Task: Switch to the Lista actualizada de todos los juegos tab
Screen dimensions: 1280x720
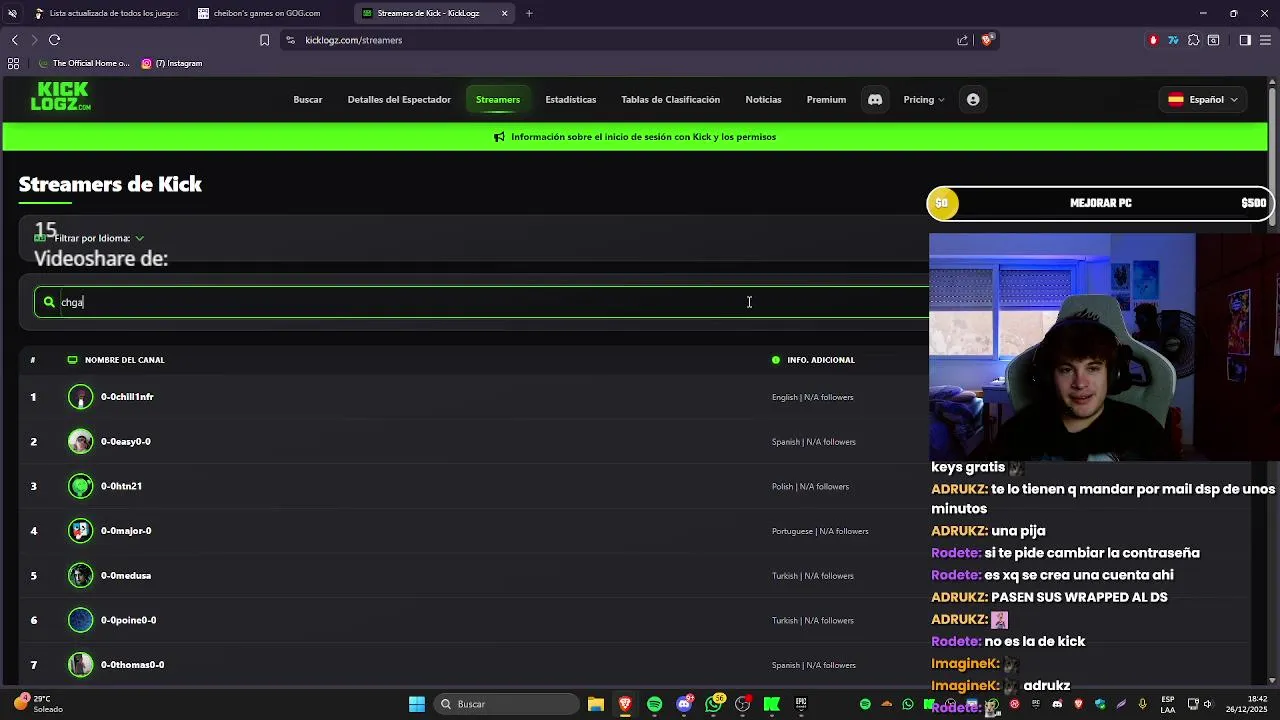Action: [105, 13]
